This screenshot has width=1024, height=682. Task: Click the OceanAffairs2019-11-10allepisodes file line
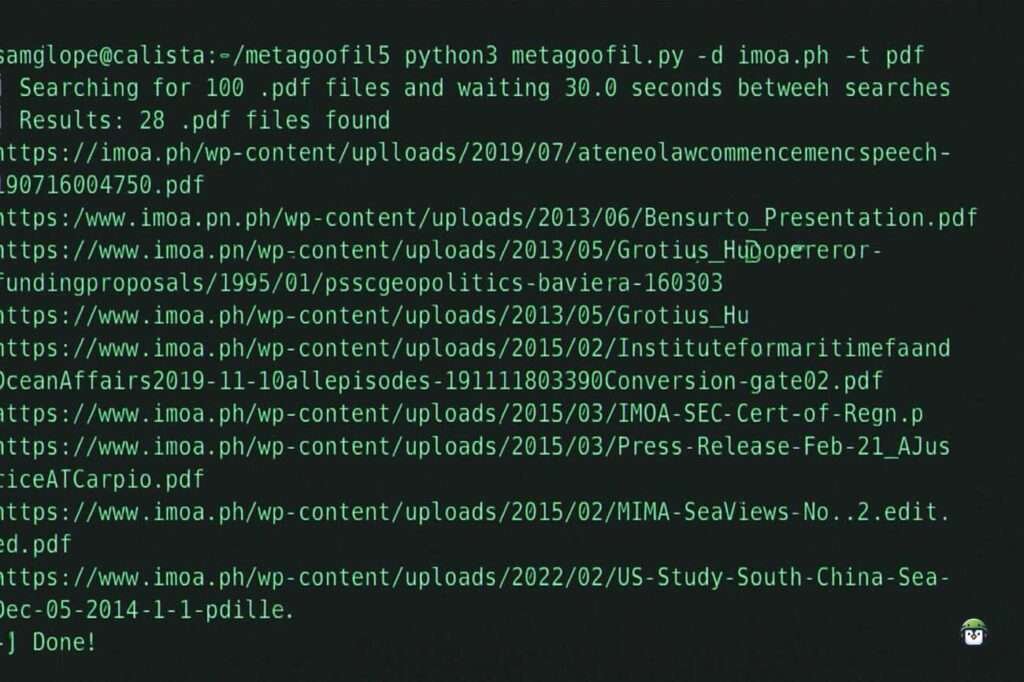[x=441, y=382]
